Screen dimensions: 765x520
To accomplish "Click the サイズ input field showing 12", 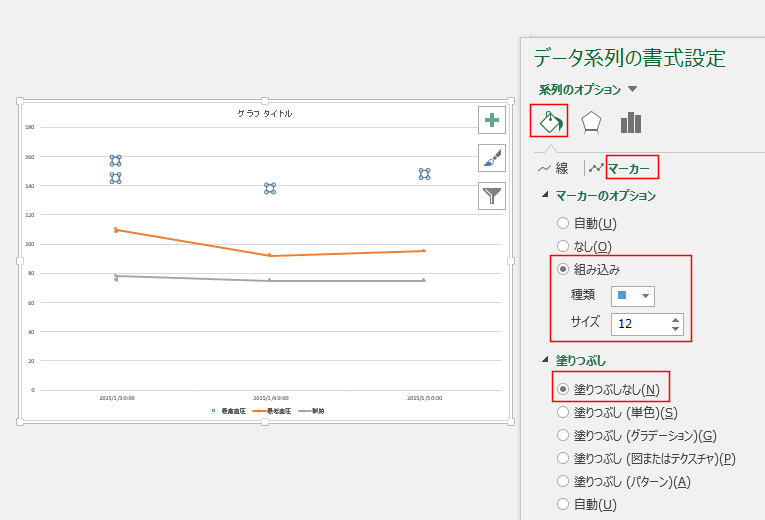I will click(640, 323).
